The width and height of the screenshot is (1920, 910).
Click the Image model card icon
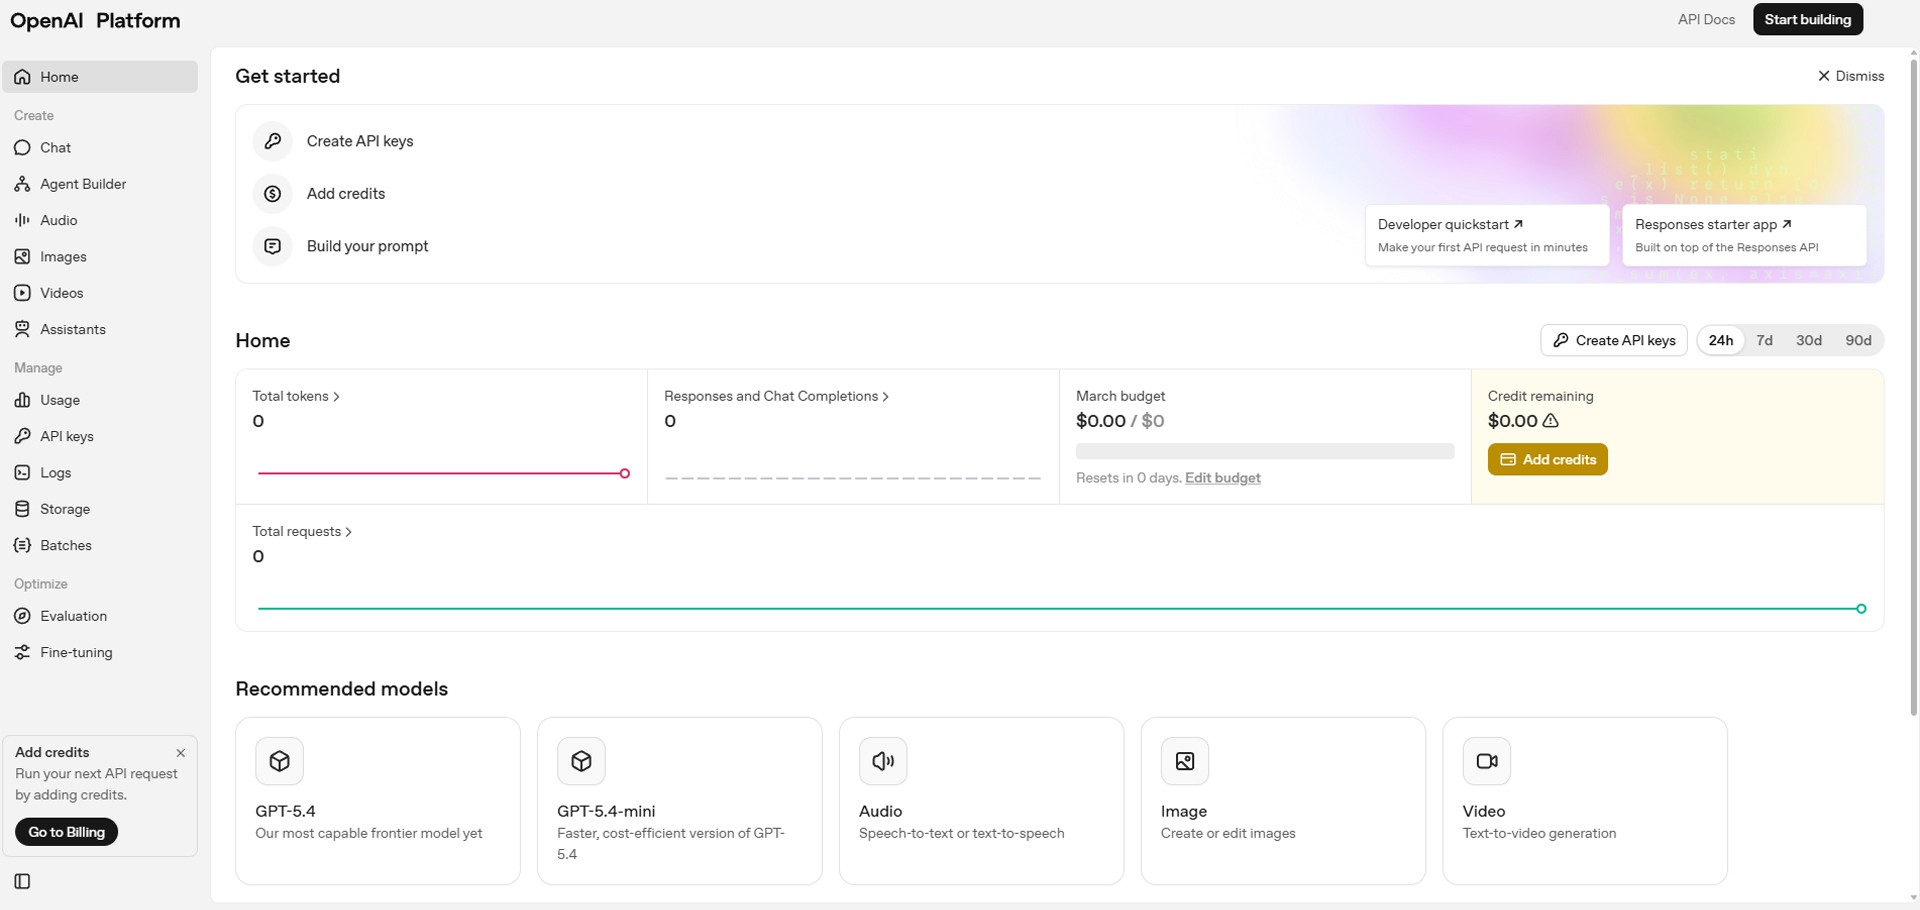coord(1185,761)
